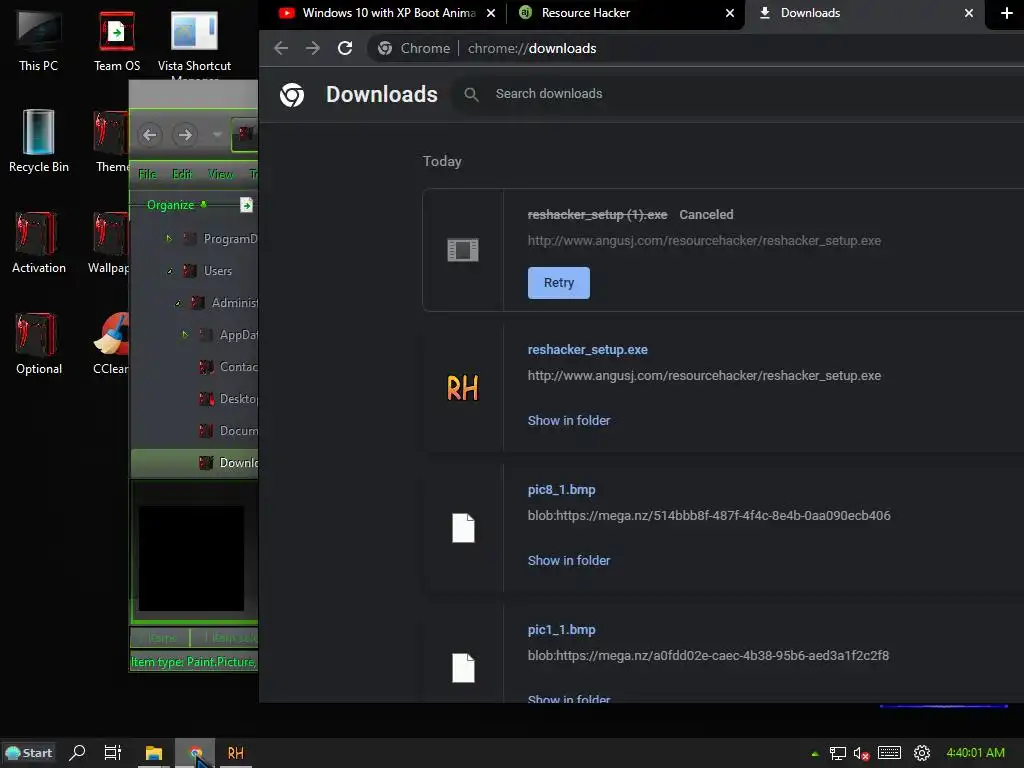
Task: Open the Start menu
Action: (29, 753)
